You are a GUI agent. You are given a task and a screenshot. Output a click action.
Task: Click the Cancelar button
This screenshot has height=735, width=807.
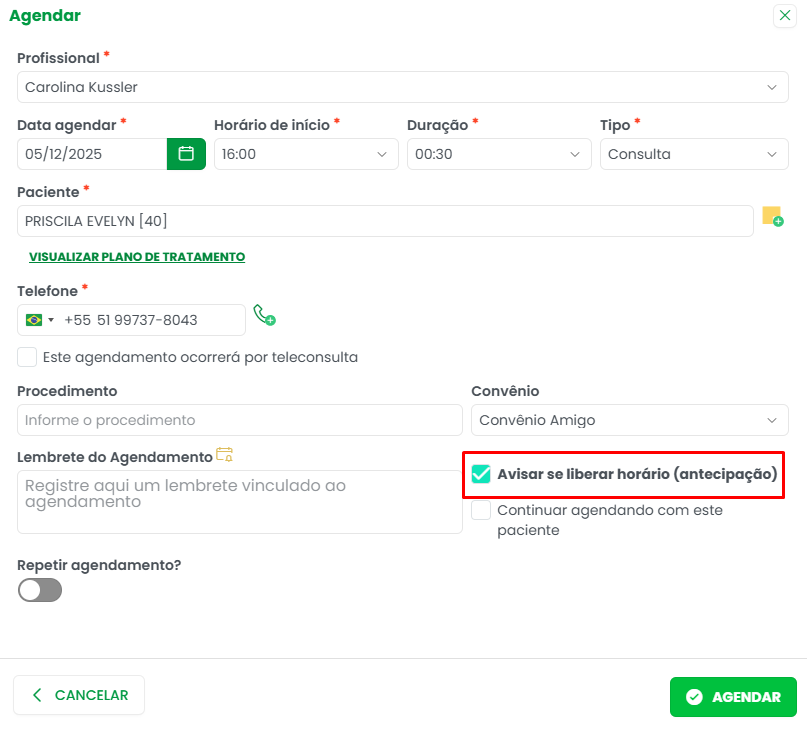(x=79, y=695)
